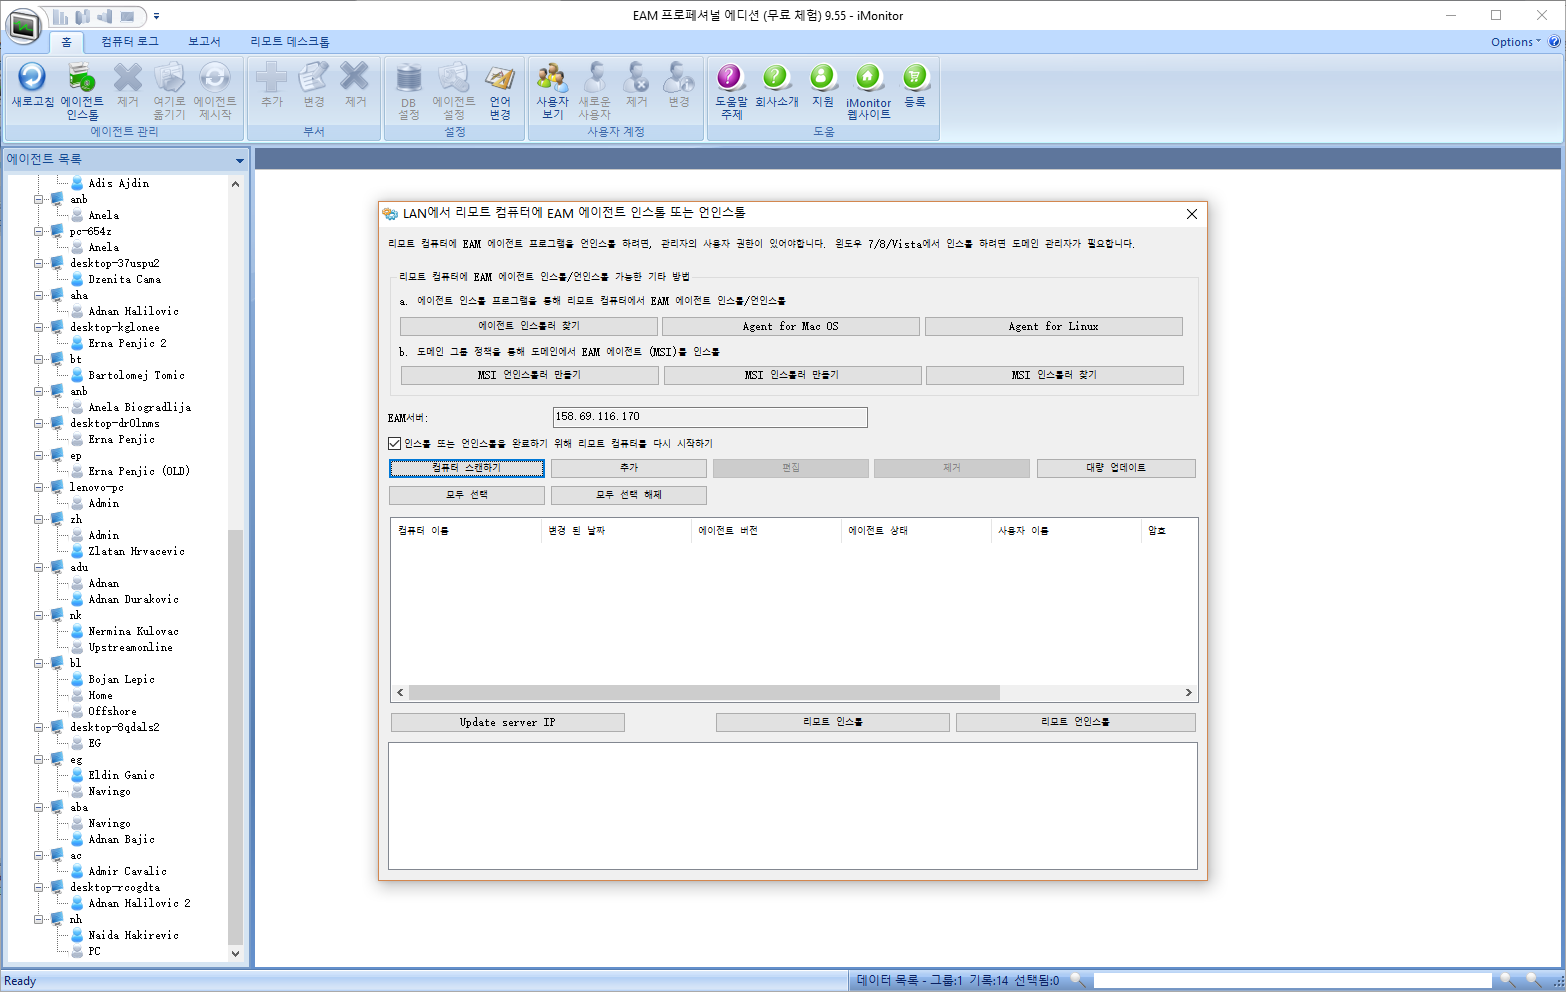The height and width of the screenshot is (992, 1566).
Task: Sort the list by 에이전트 버전 column
Action: click(765, 530)
